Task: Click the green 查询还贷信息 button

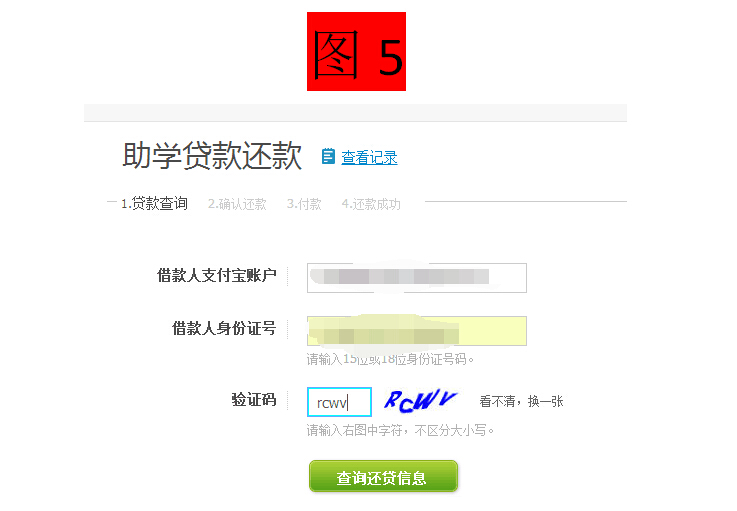Action: tap(383, 477)
